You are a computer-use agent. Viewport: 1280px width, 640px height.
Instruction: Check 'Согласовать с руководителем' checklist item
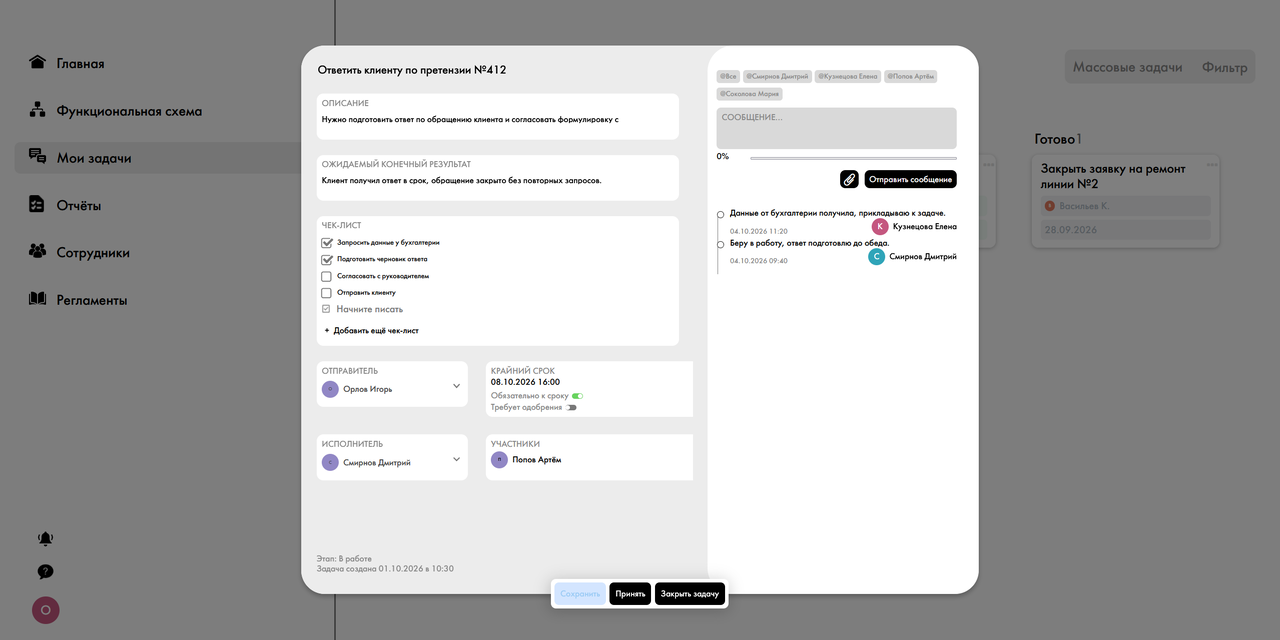tap(327, 276)
